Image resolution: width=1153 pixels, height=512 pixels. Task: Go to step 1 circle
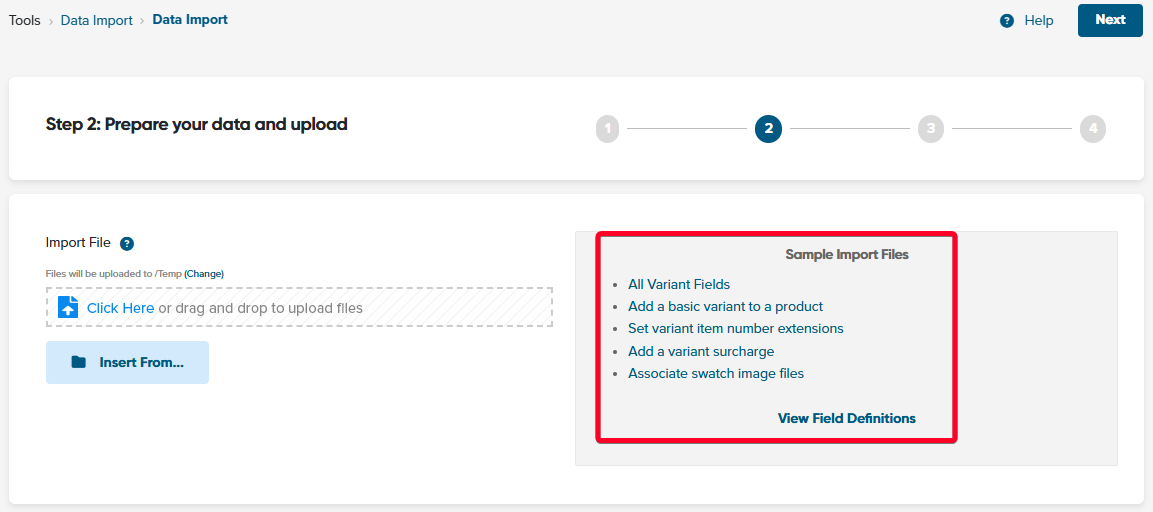coord(607,129)
